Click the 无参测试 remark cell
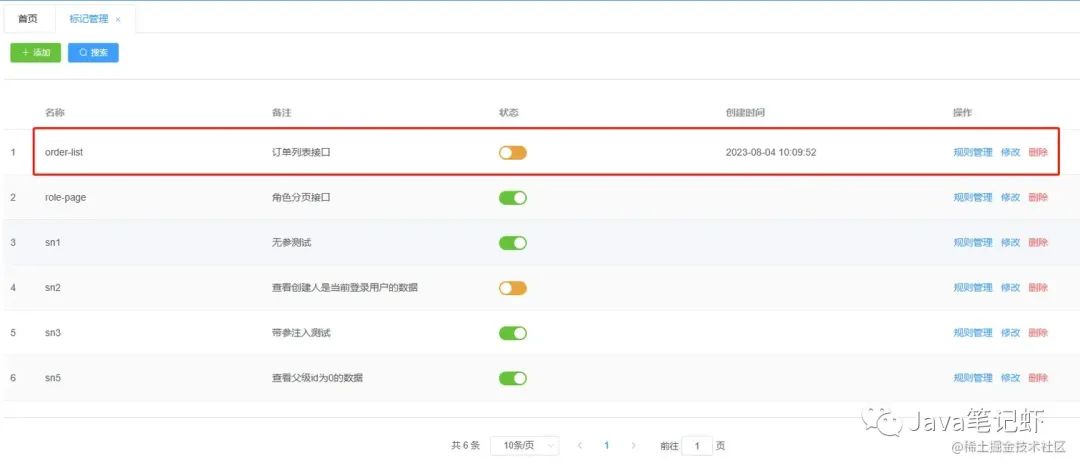 click(x=291, y=243)
